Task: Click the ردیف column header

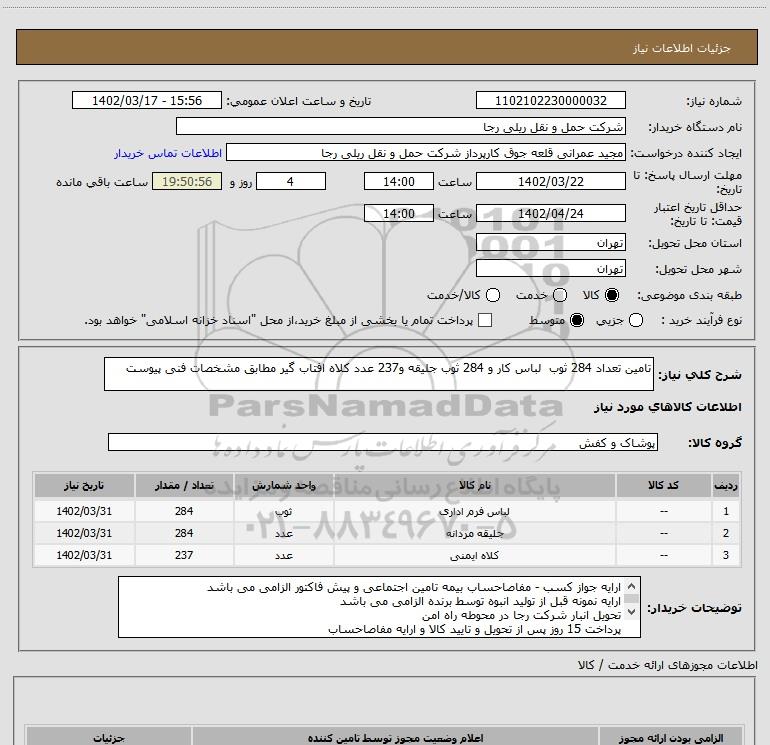Action: (726, 485)
